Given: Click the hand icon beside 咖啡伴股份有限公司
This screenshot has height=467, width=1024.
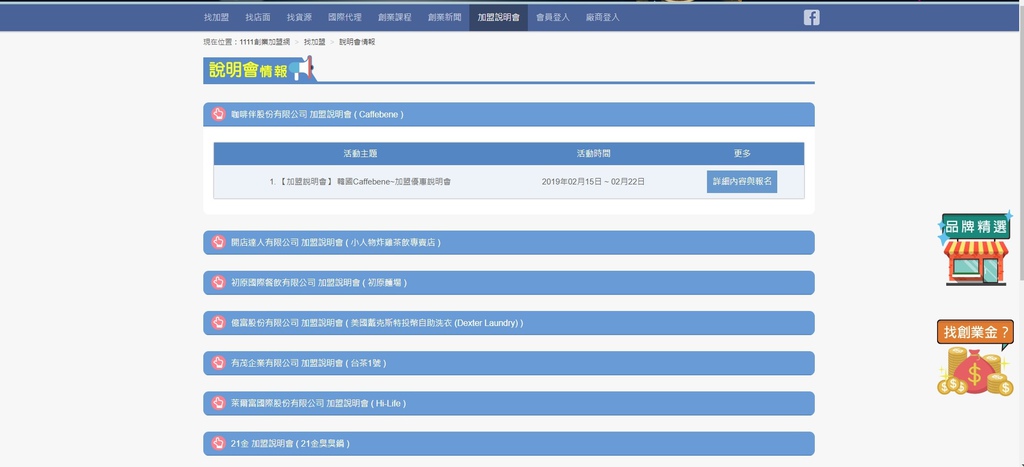Looking at the screenshot, I should coord(218,114).
